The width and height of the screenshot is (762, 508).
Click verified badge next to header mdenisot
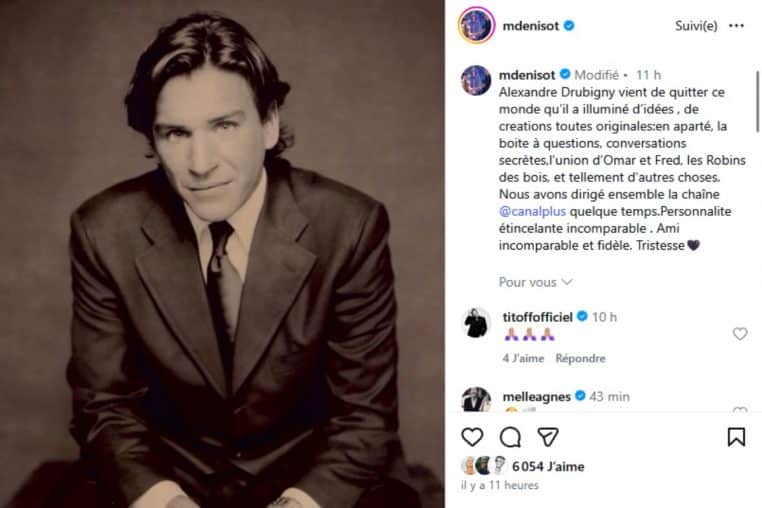[x=569, y=26]
